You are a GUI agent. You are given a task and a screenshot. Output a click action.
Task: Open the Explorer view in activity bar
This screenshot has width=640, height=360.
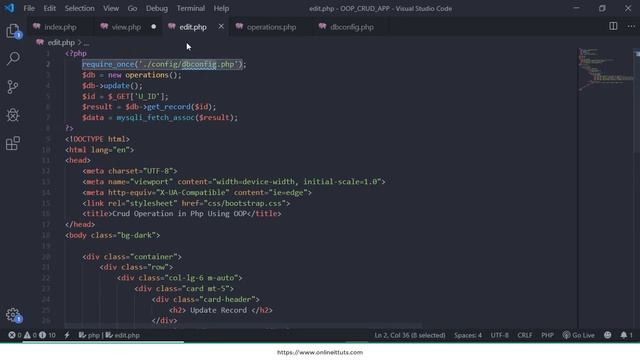13,31
